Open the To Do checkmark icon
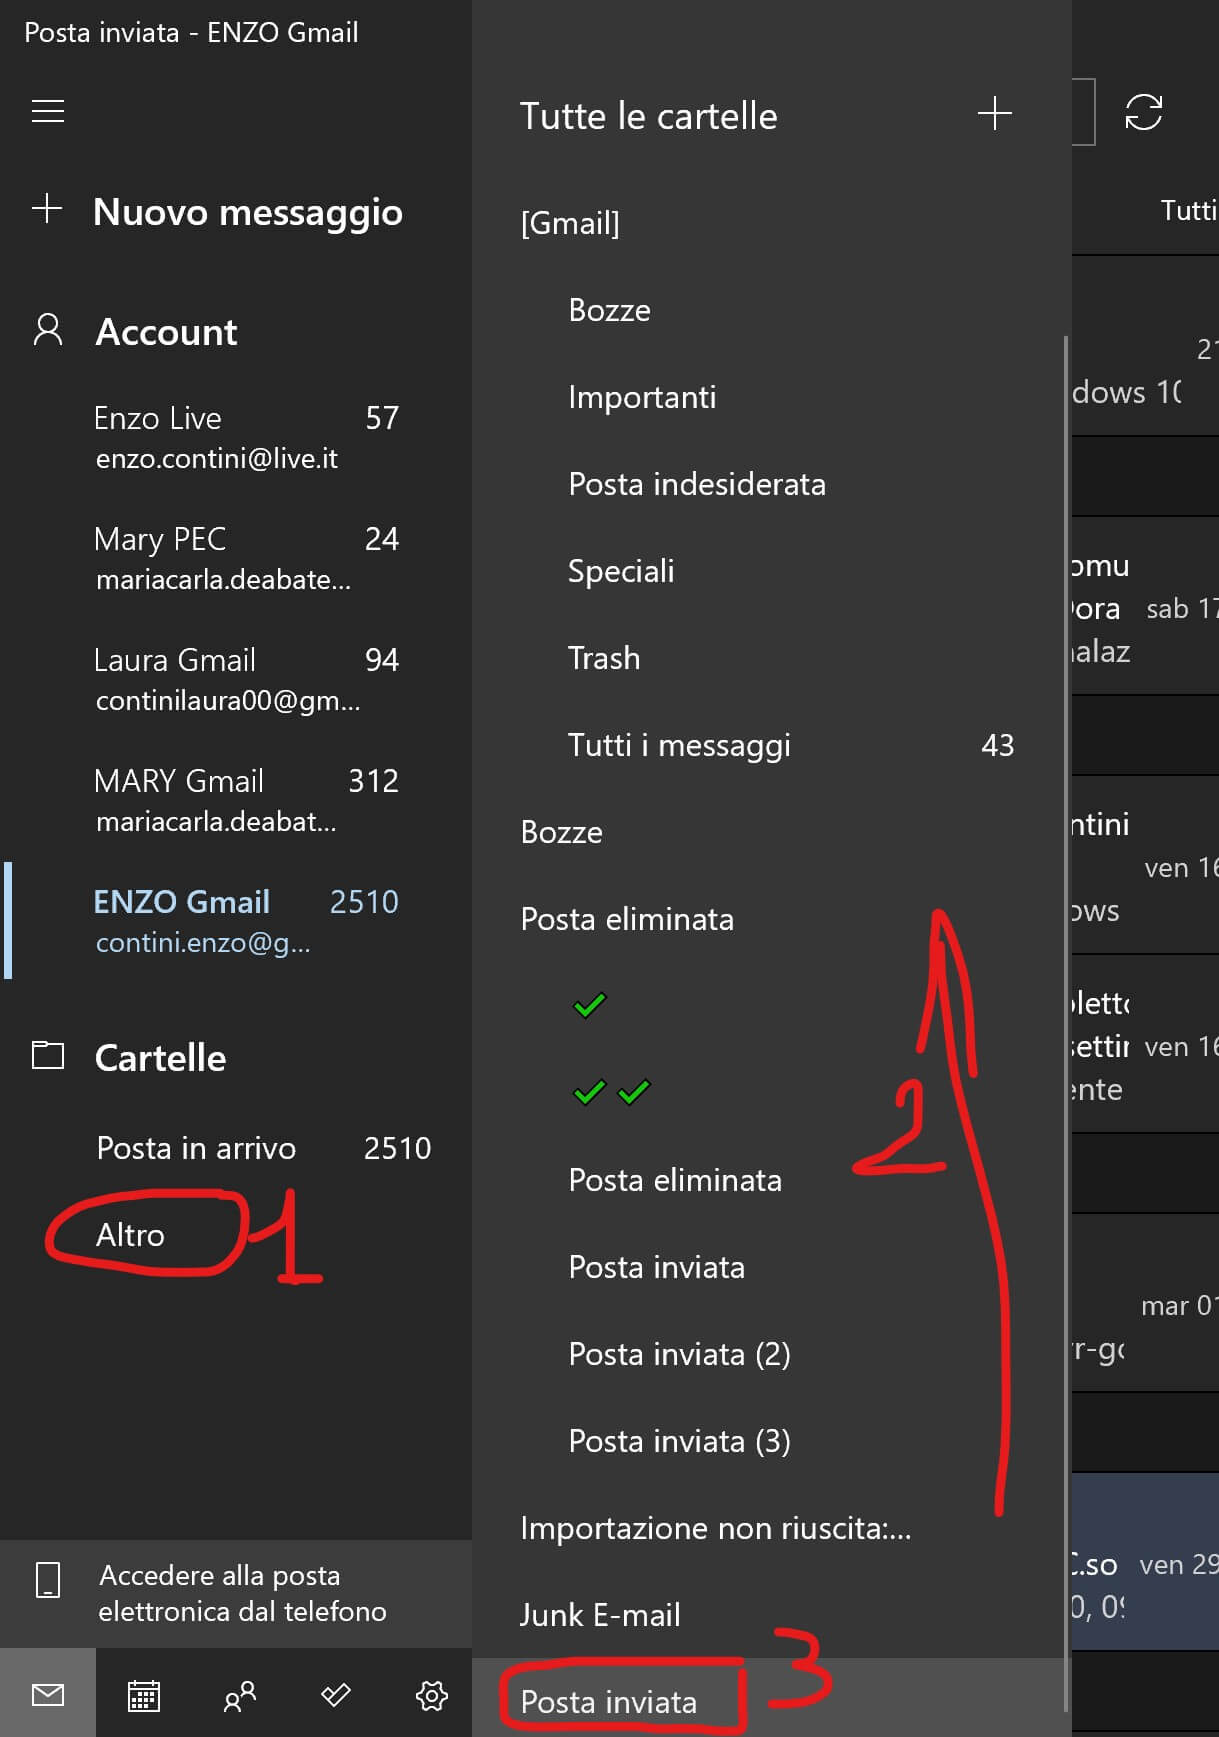Viewport: 1219px width, 1737px height. (336, 1695)
